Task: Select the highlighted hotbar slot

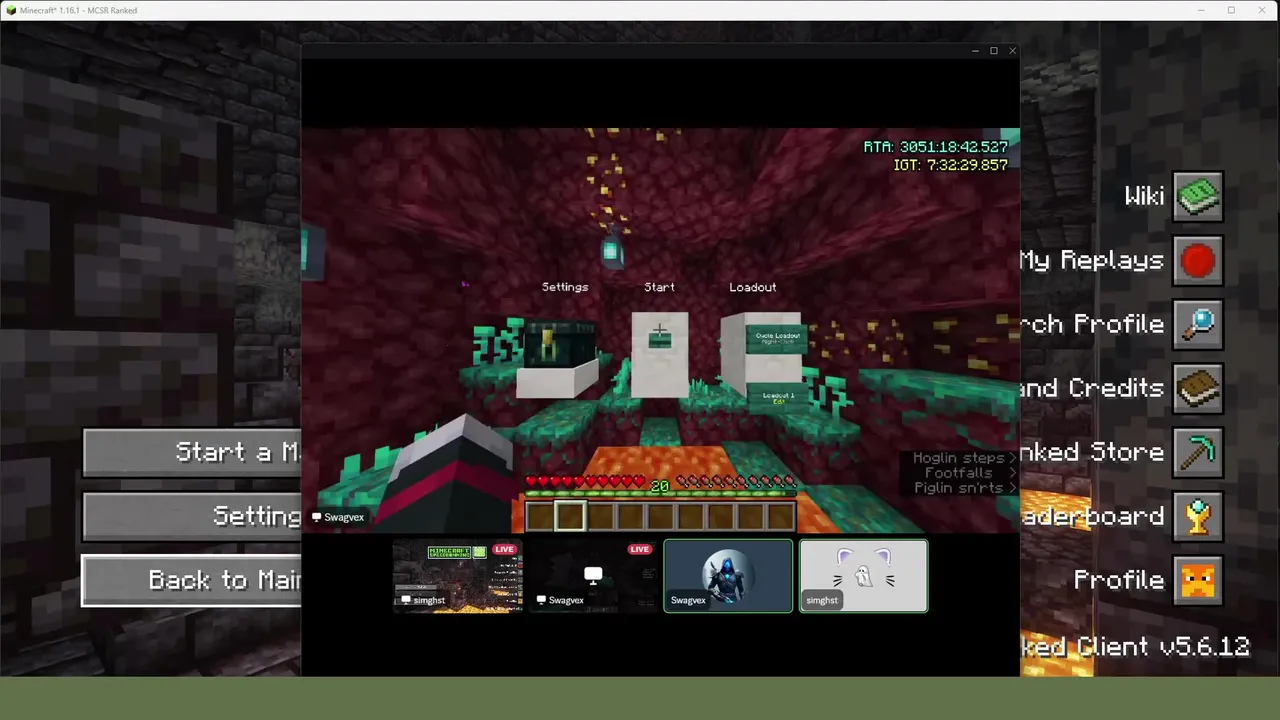Action: tap(570, 516)
